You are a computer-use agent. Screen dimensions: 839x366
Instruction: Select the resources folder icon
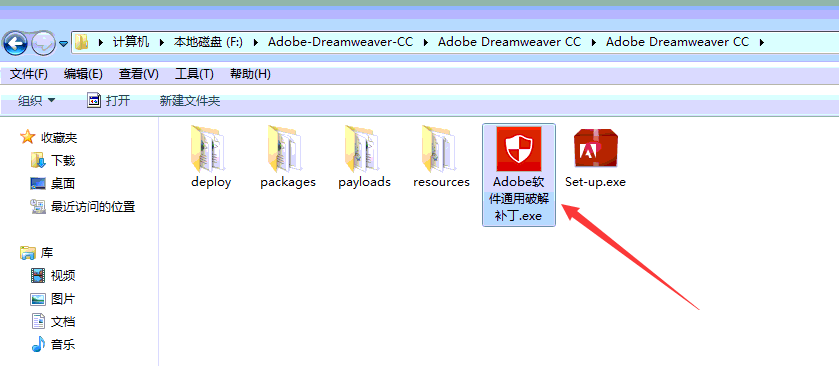coord(439,149)
